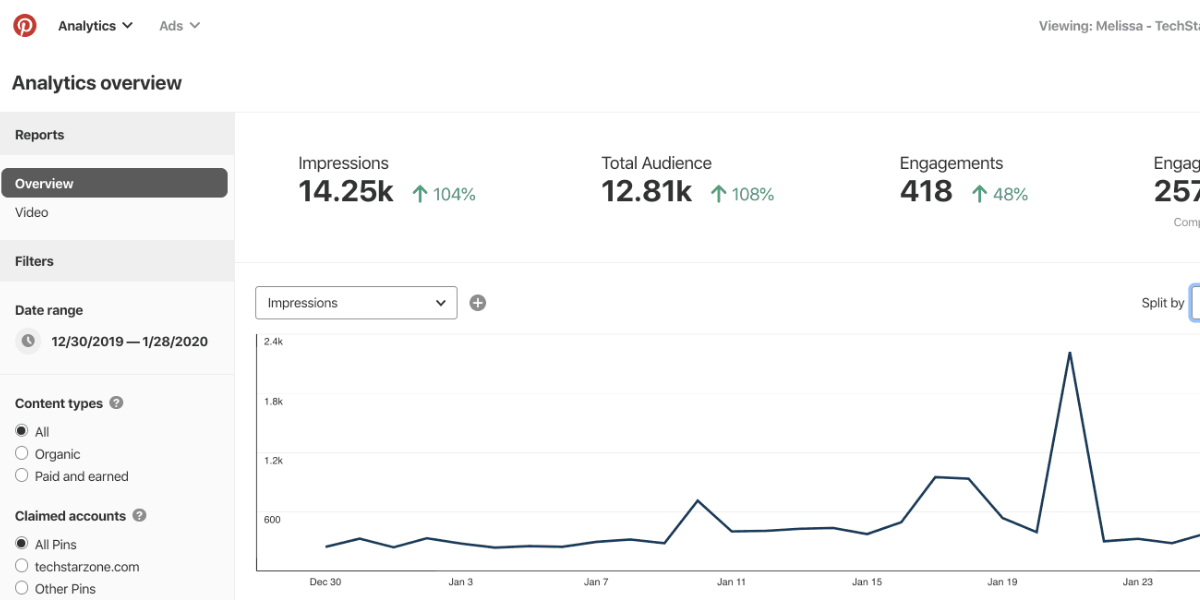Choose techstarzone.com claimed account
1200x600 pixels.
pos(22,566)
